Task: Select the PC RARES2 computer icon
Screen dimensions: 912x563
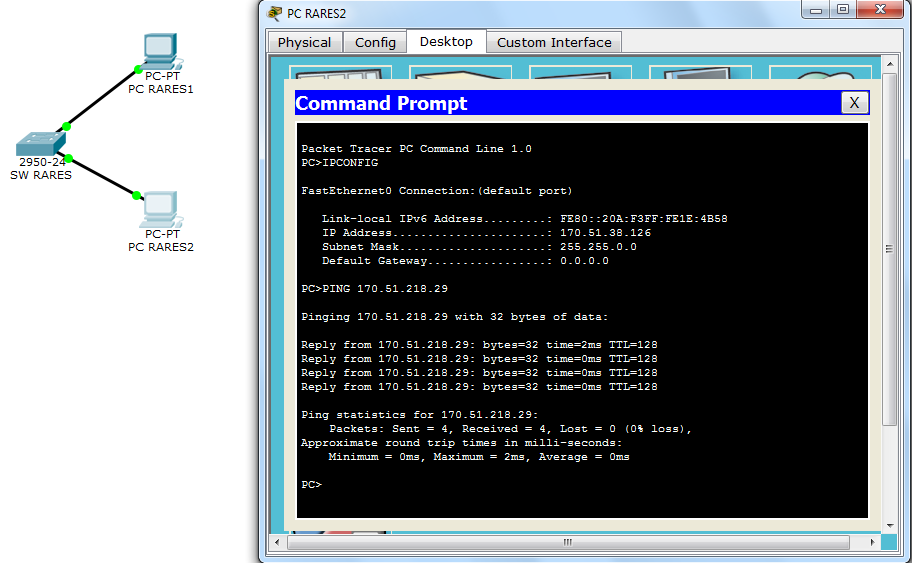Action: (161, 209)
